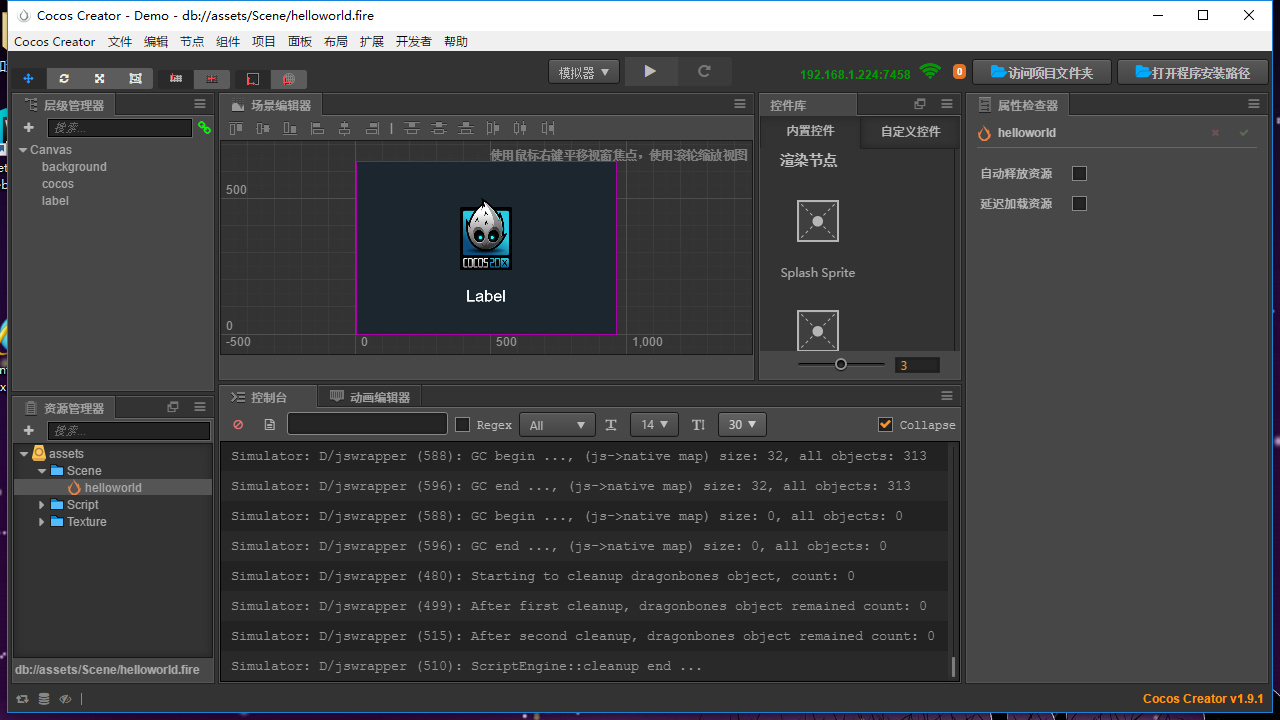
Task: Distribute nodes by left edges
Action: (493, 128)
